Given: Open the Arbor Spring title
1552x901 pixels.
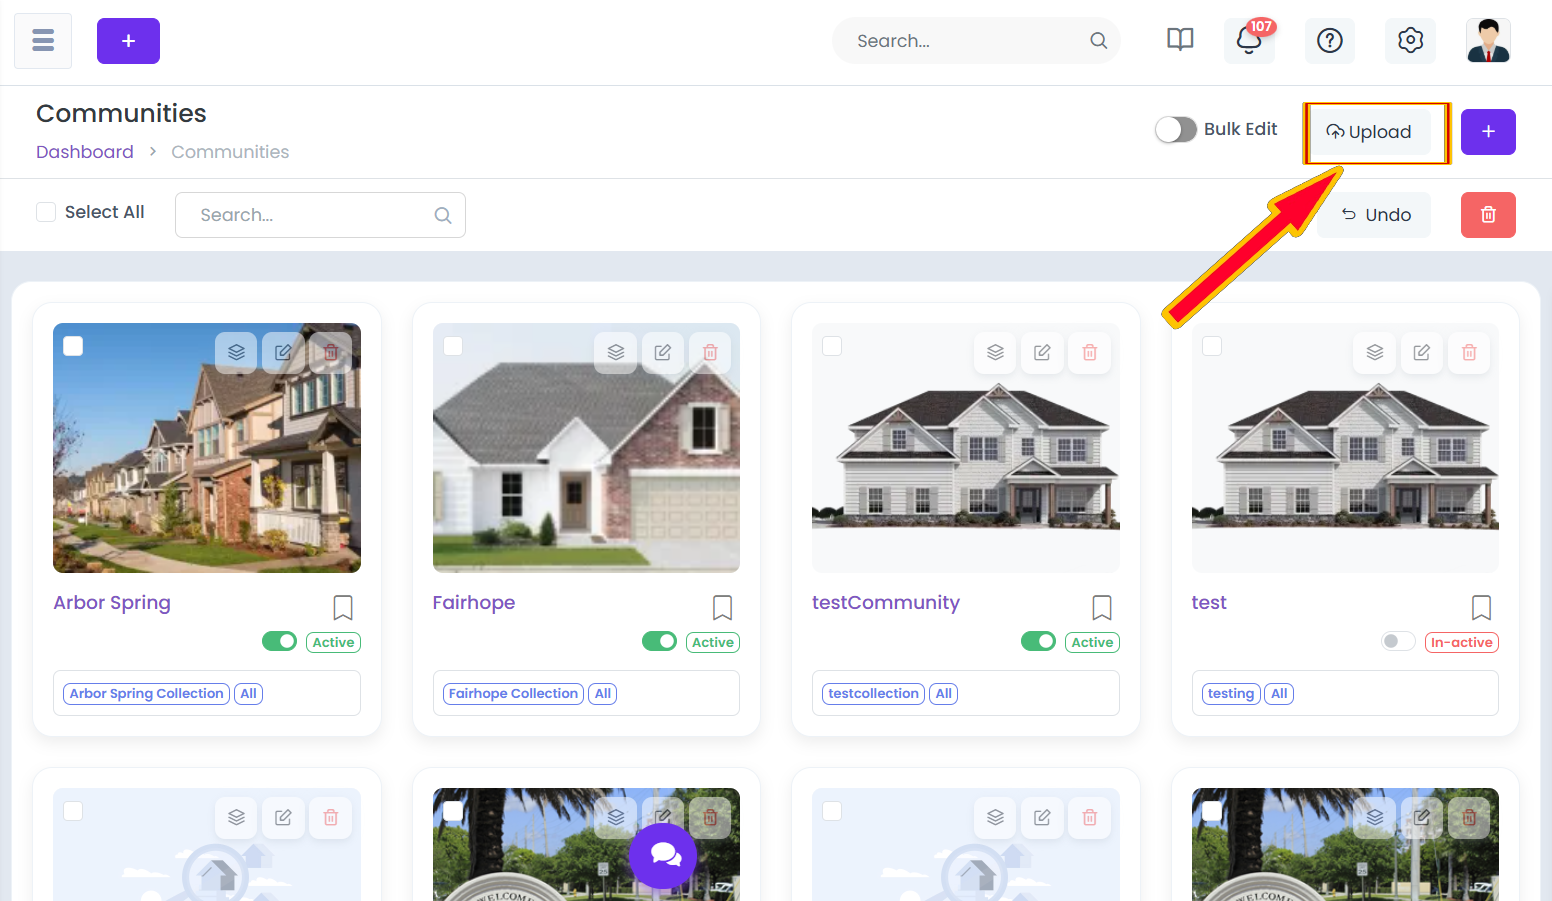Looking at the screenshot, I should 112,603.
